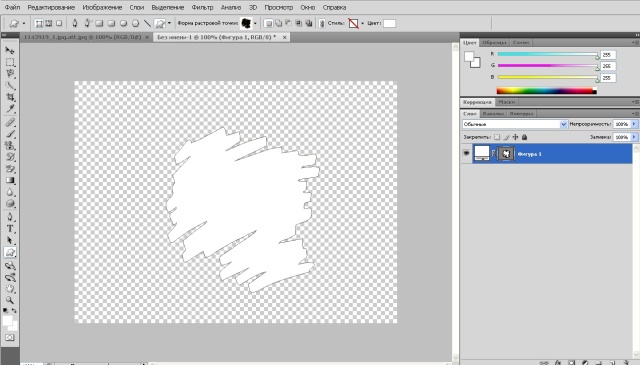Select the Hand tool
The width and height of the screenshot is (640, 365).
point(10,289)
